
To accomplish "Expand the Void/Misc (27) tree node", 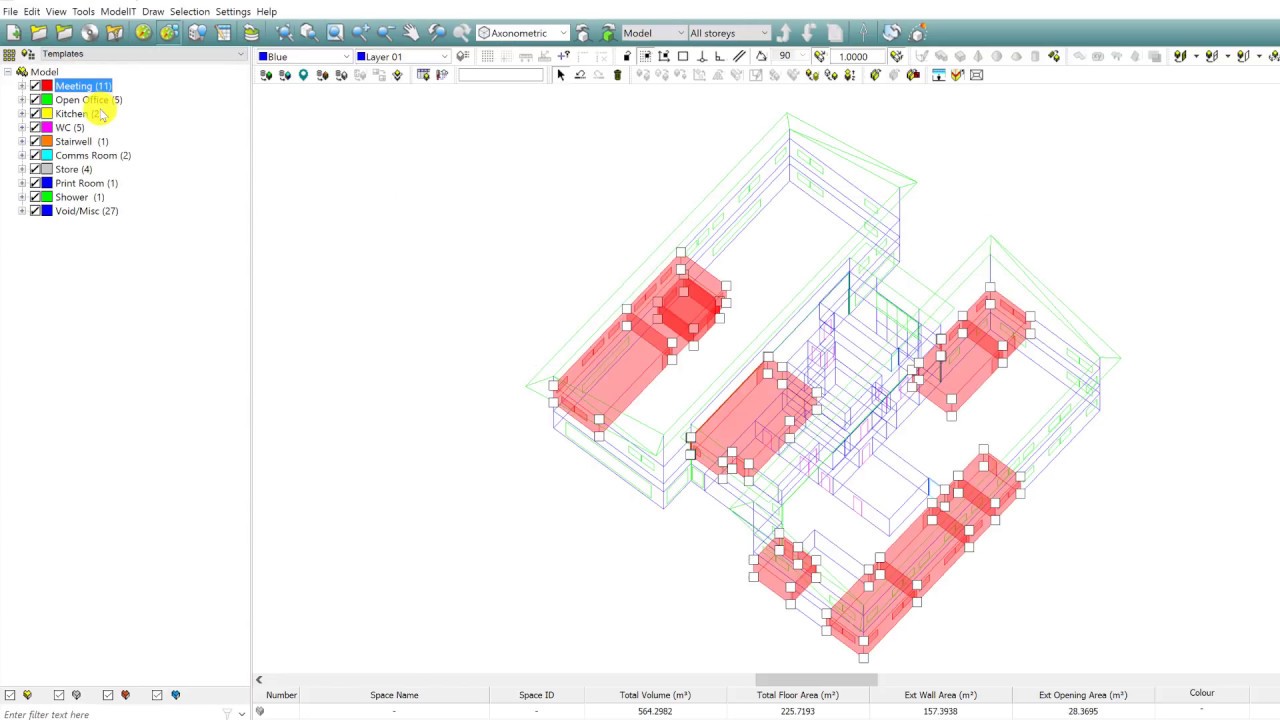I will coord(22,211).
